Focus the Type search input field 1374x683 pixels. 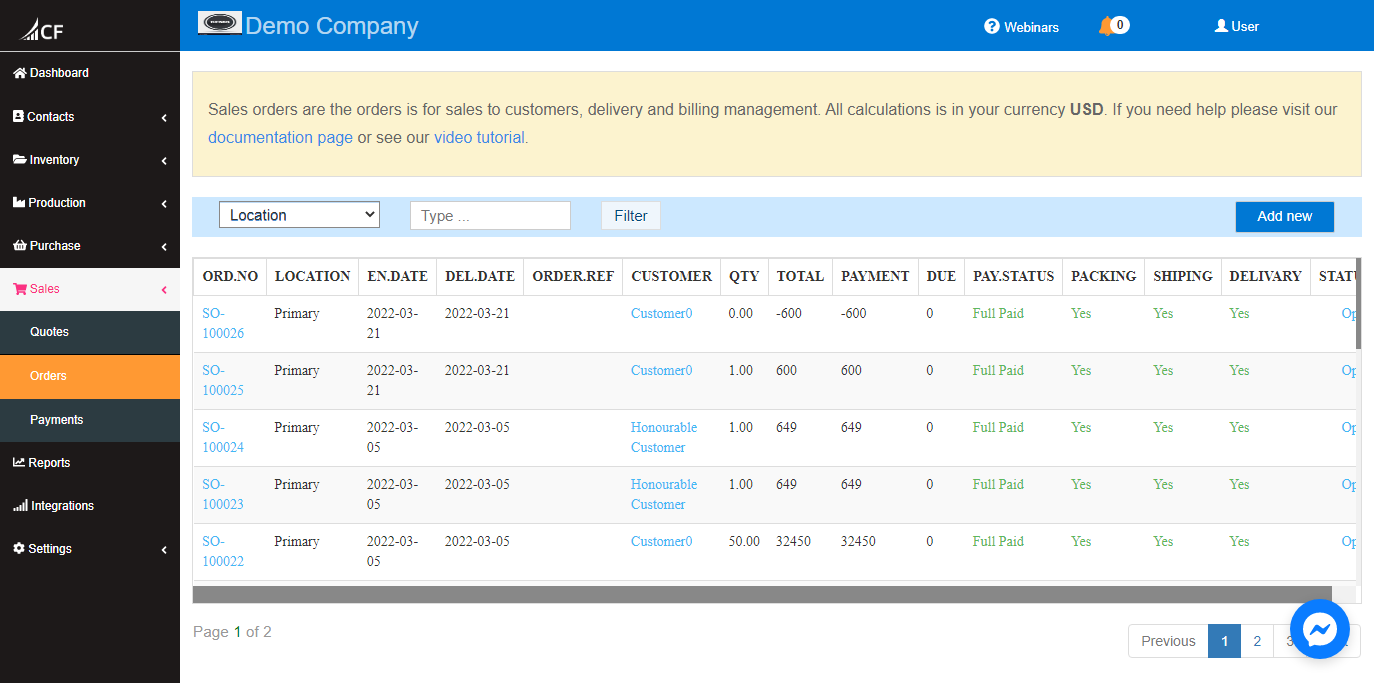490,216
